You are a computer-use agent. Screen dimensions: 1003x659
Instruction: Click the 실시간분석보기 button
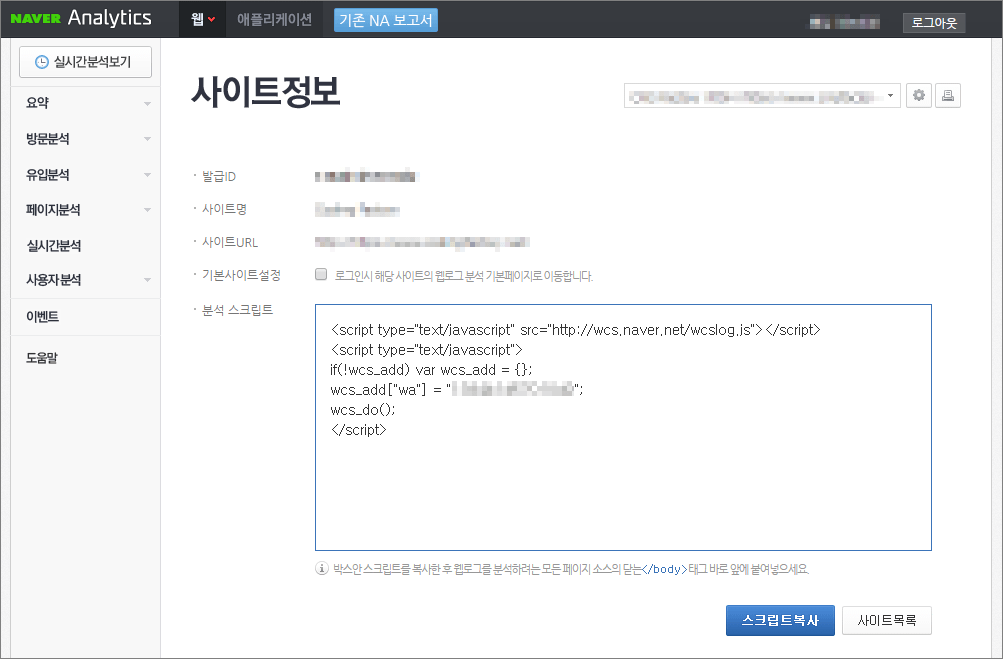[x=85, y=62]
